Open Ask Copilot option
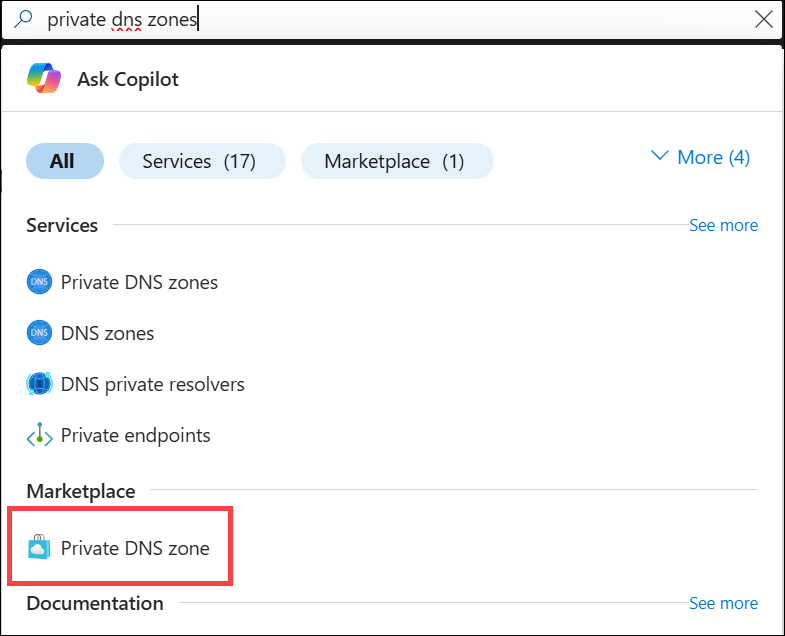 click(x=127, y=79)
